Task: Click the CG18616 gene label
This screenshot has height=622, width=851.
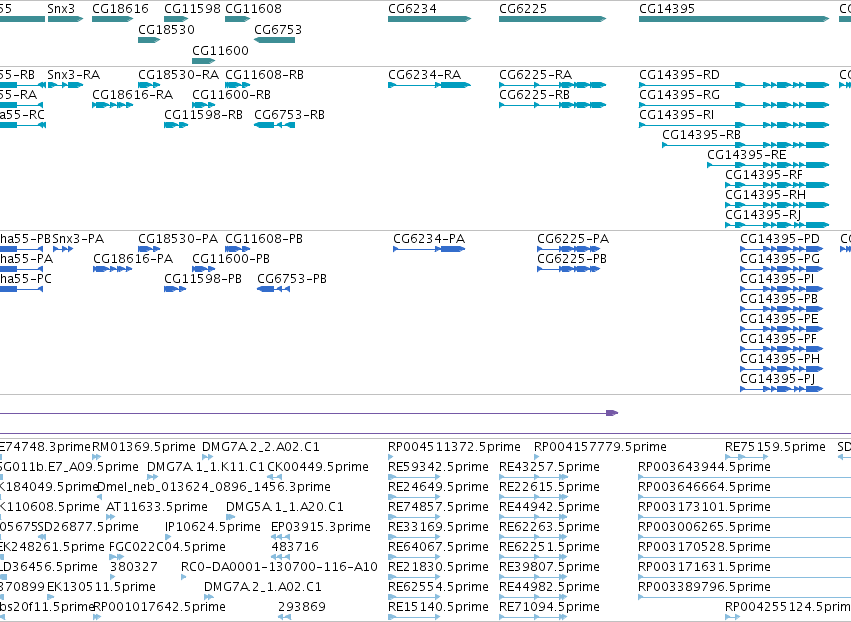Action: [120, 9]
